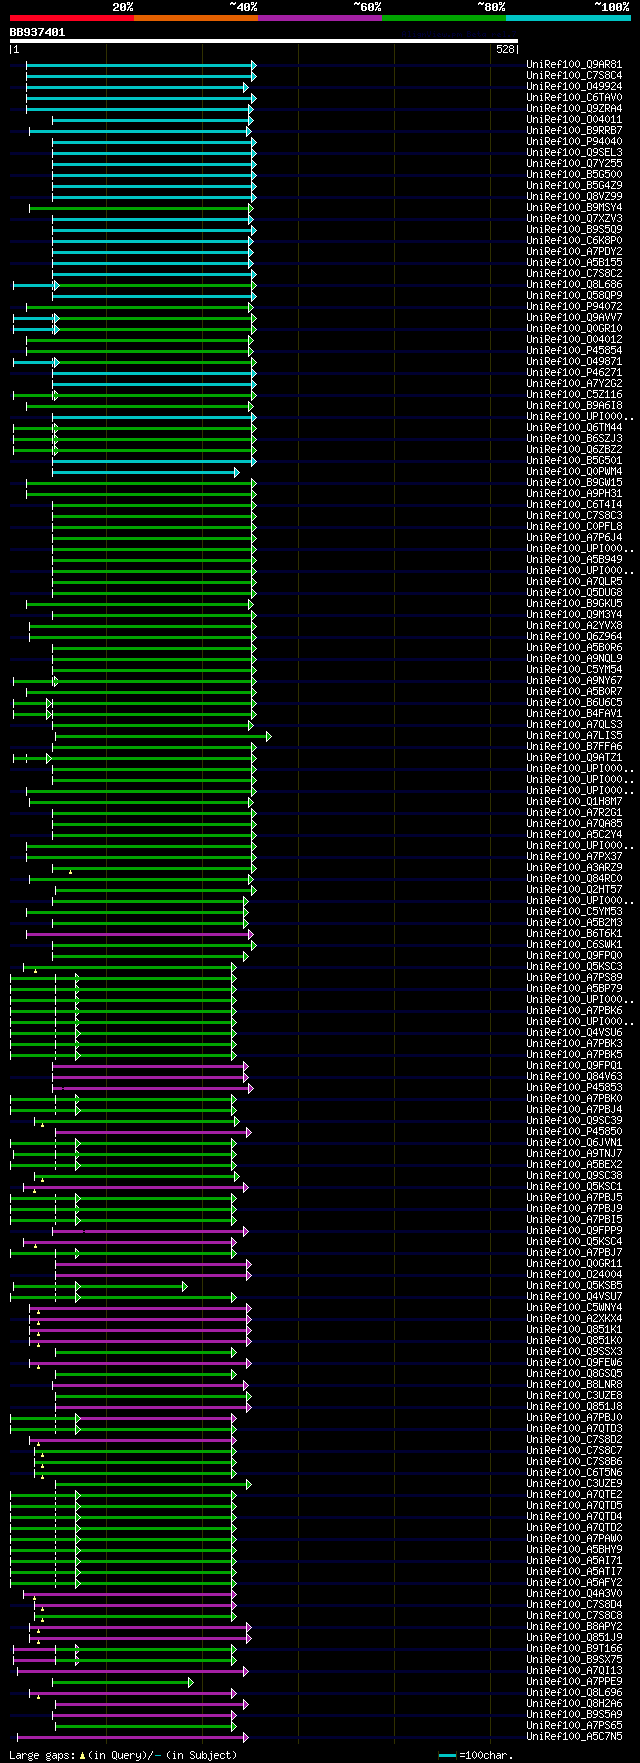Select the UniRef100_B4FAV1 label
Image resolution: width=640 pixels, height=1763 pixels.
tap(574, 713)
